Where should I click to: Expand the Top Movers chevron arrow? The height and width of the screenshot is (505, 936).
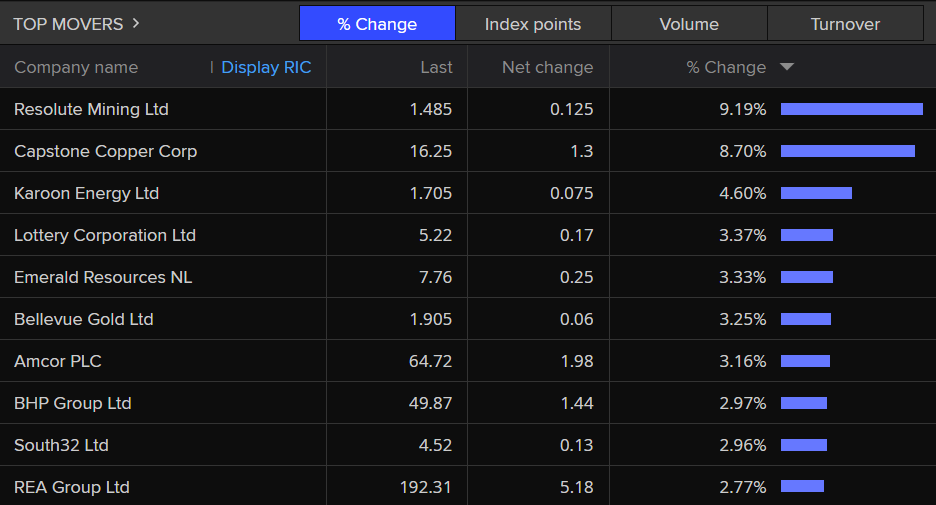click(136, 23)
